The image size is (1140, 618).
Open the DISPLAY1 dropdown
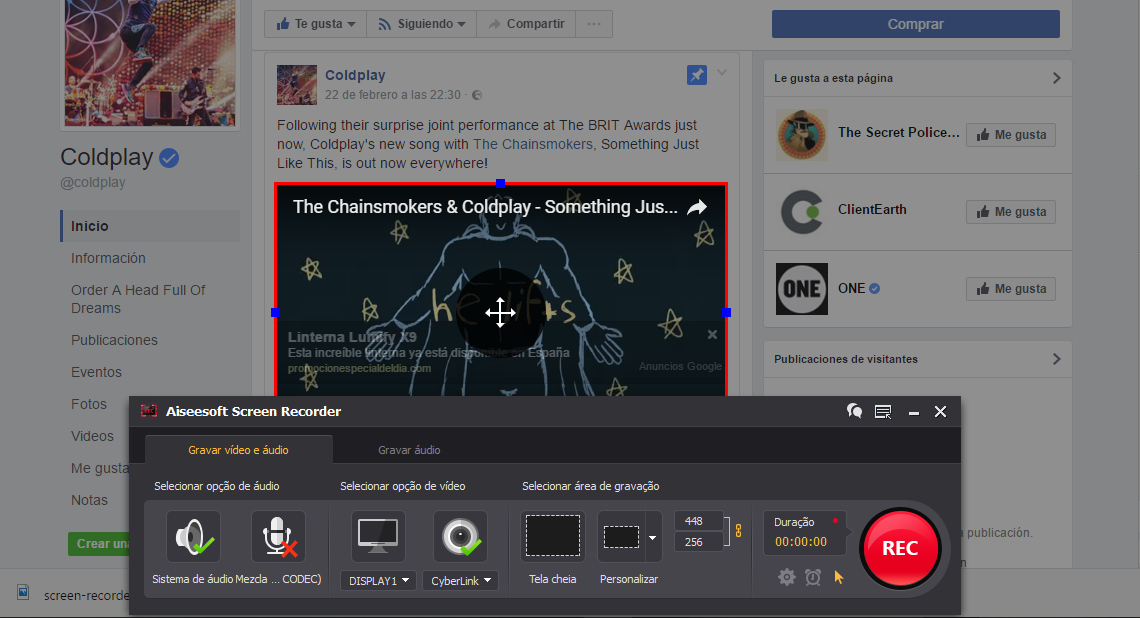[x=378, y=581]
